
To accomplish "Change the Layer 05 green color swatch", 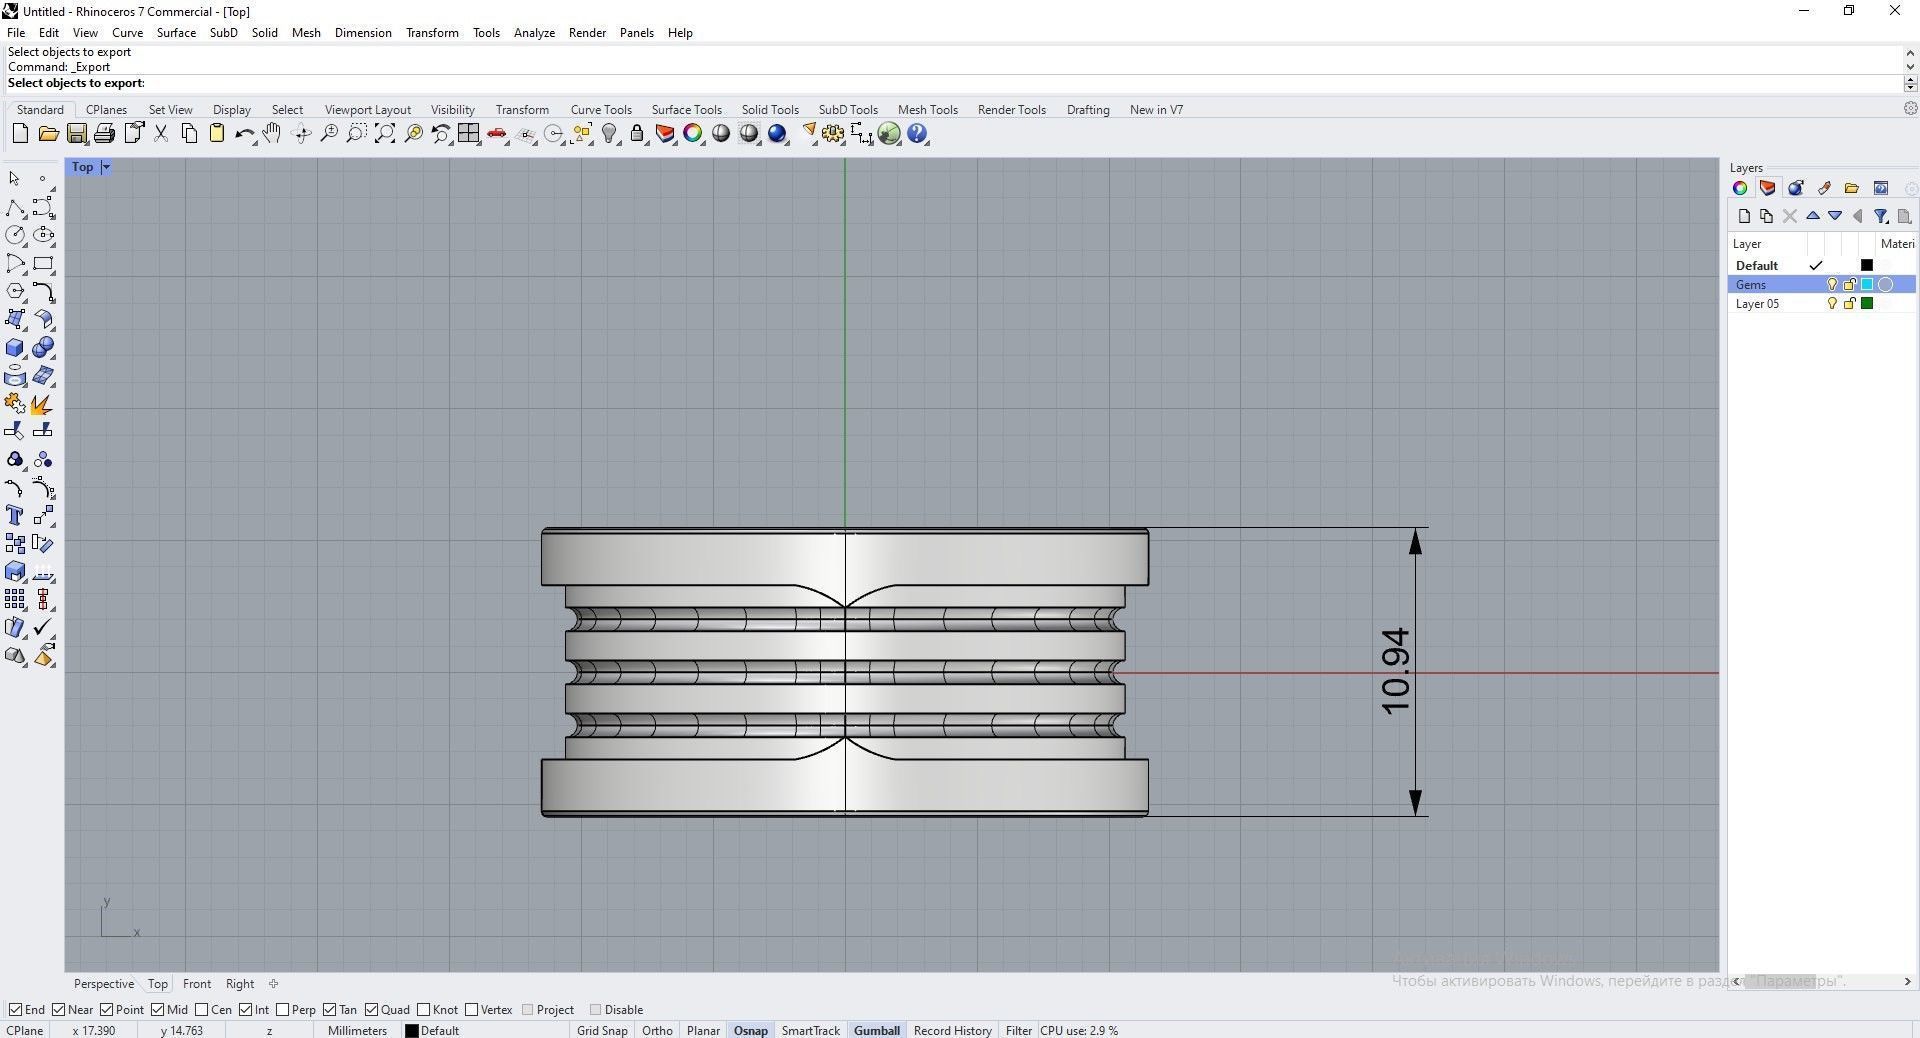I will pos(1866,304).
